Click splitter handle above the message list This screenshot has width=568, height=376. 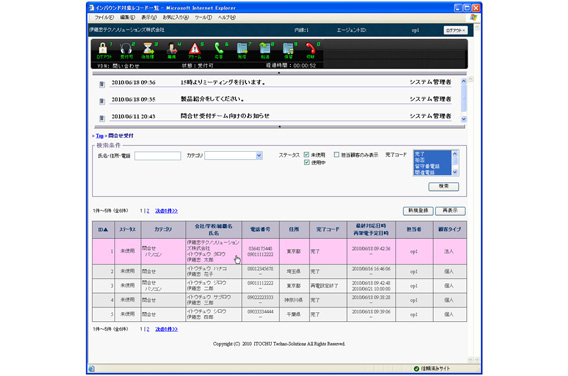point(279,73)
